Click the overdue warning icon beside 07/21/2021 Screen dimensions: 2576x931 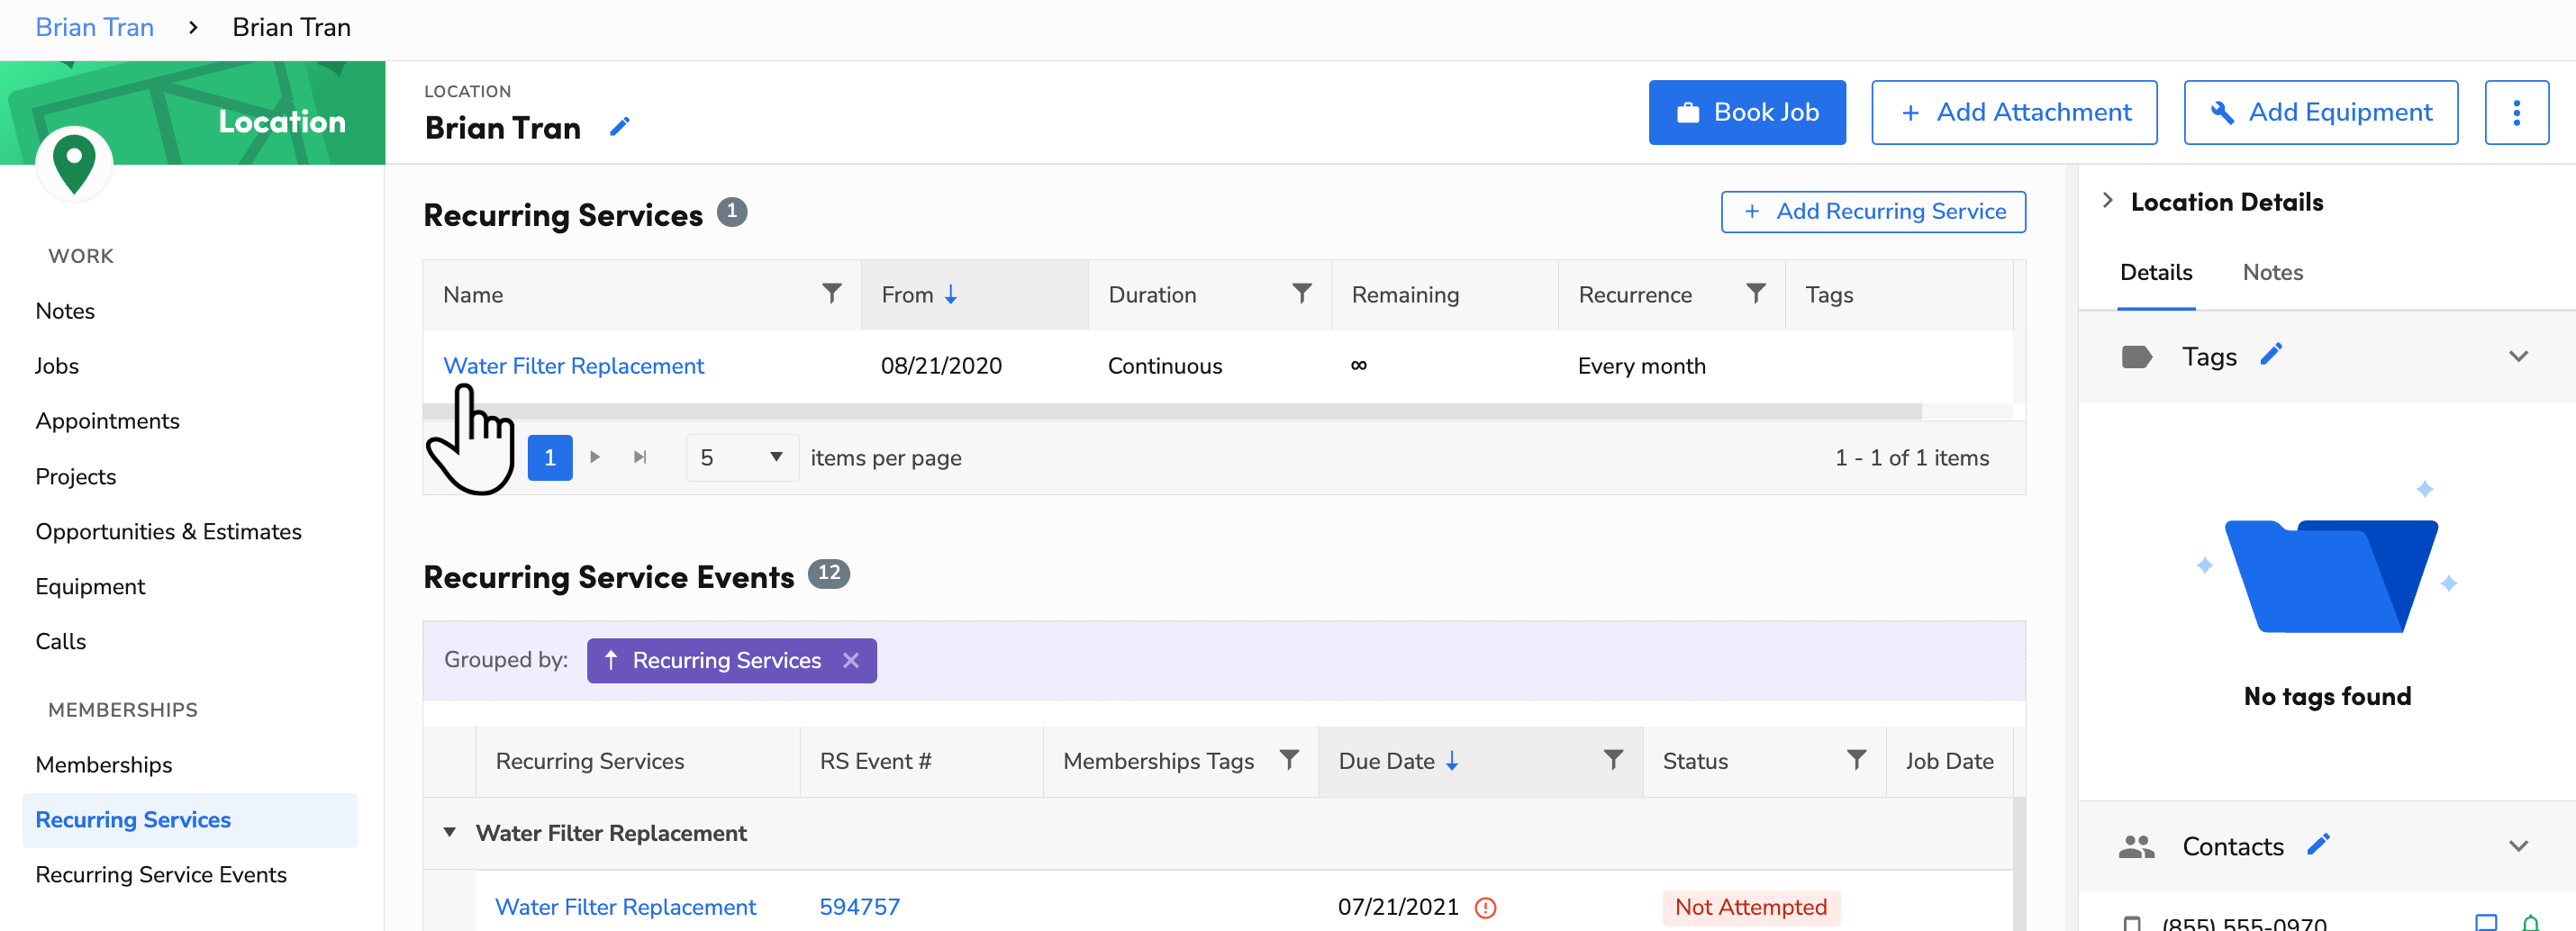(1486, 907)
